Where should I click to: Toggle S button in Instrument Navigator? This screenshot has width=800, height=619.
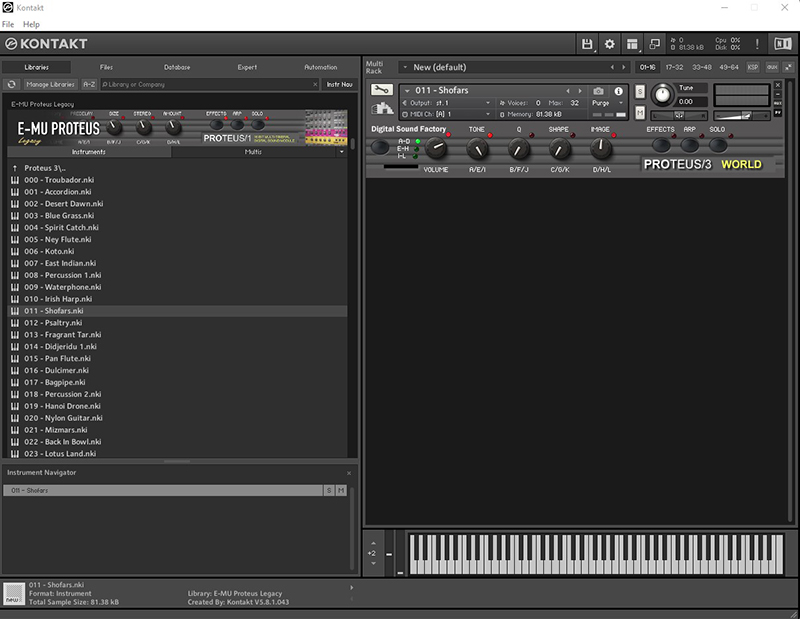(329, 490)
